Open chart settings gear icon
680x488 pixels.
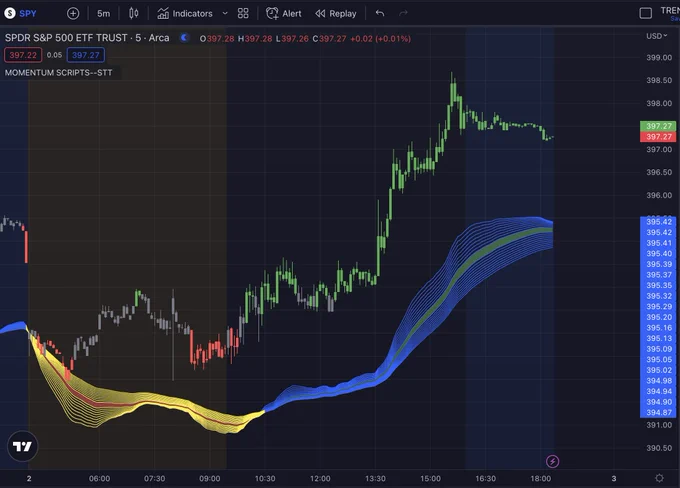[x=659, y=478]
